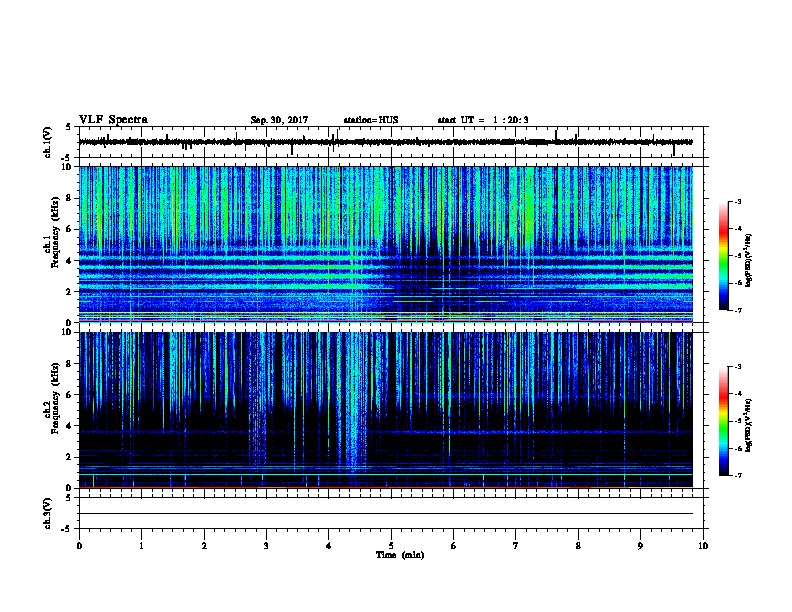Click the "-3" label atop ch.1 color scale
Viewport: 792px width, 612px height.
click(737, 201)
